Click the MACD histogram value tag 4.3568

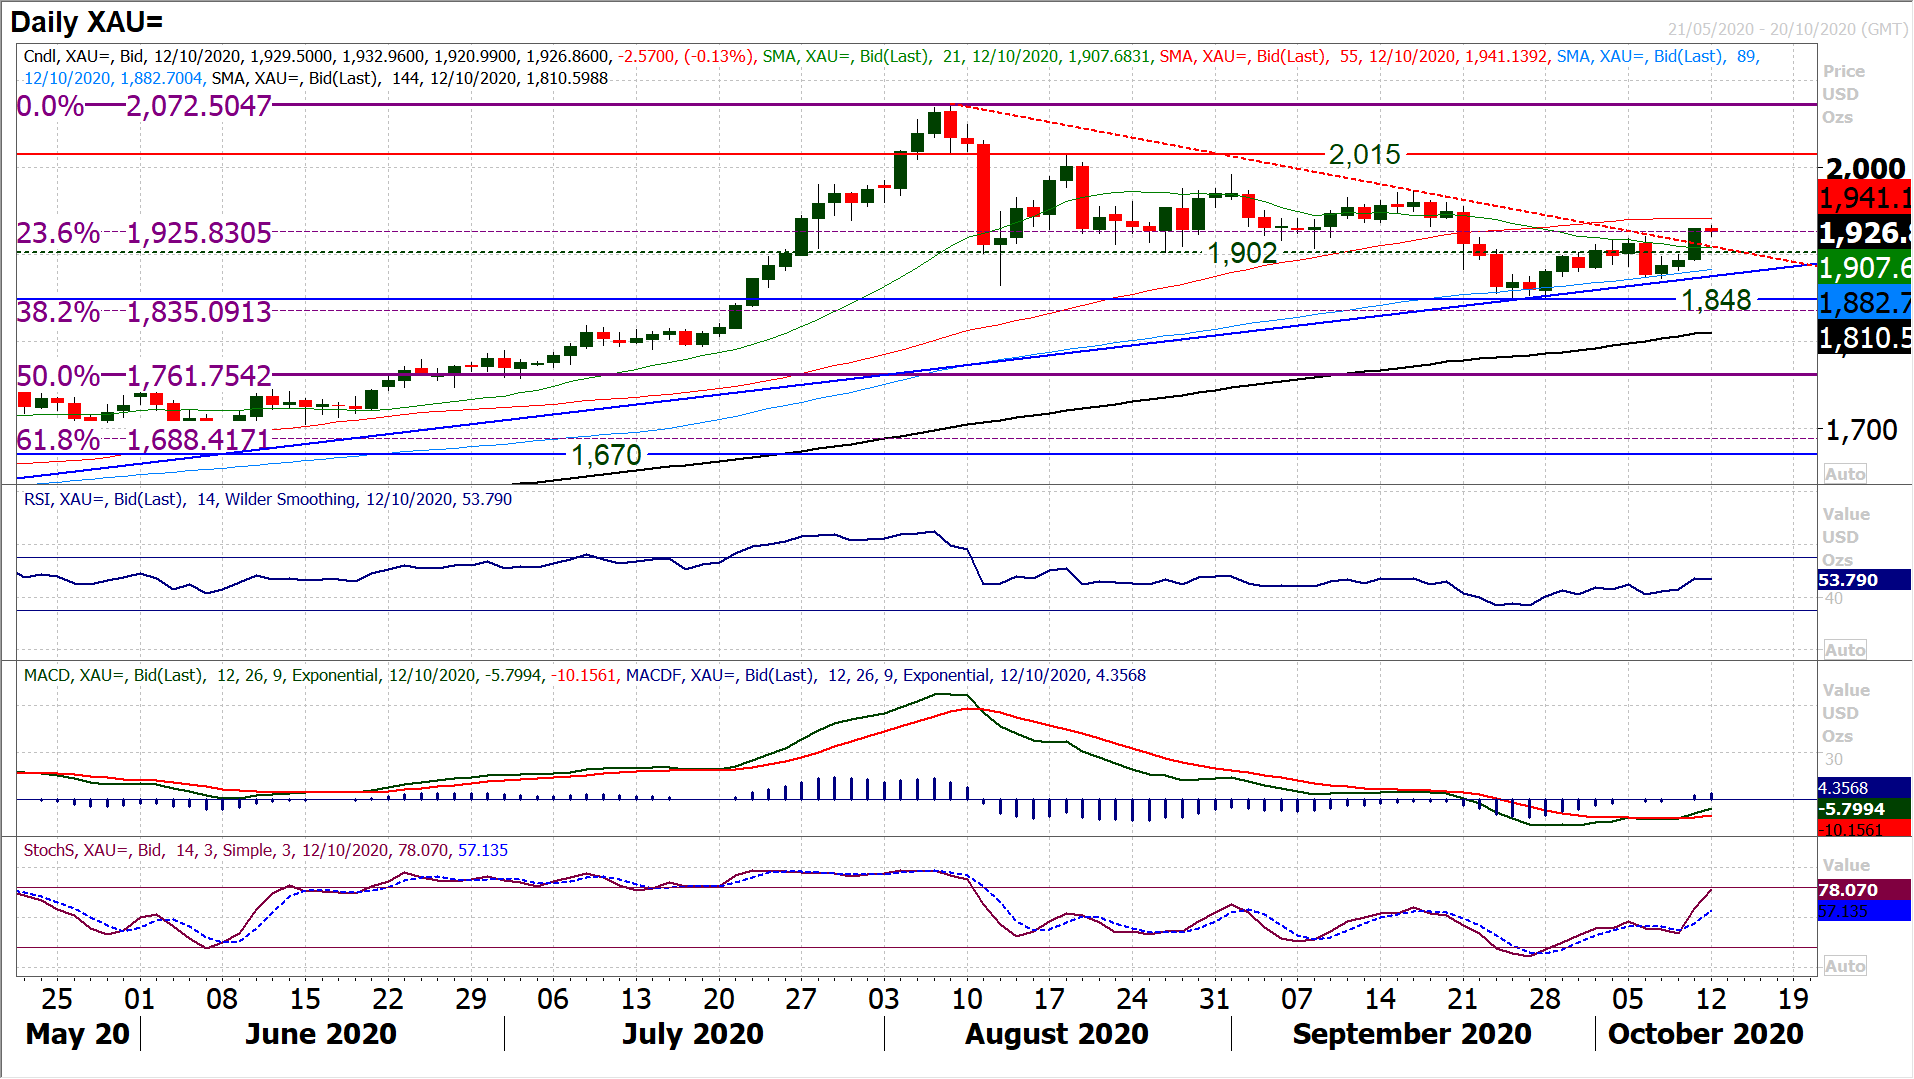click(x=1864, y=788)
